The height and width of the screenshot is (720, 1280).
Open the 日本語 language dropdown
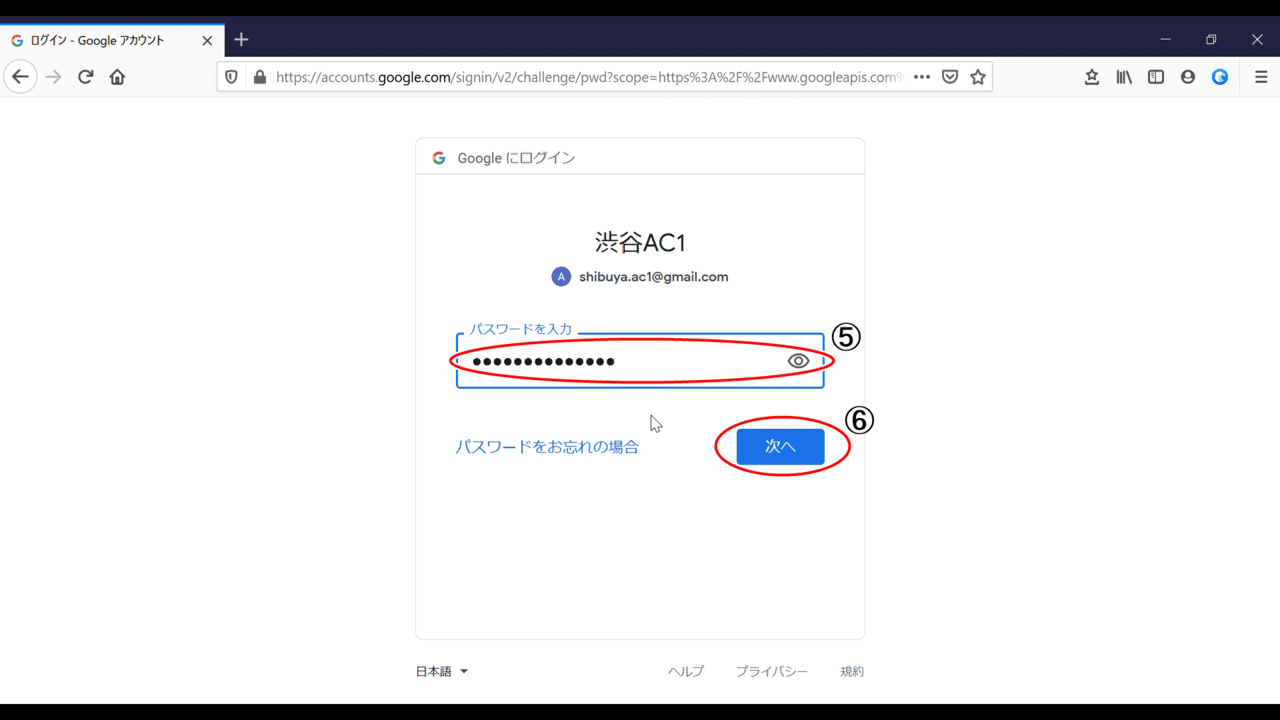(441, 672)
